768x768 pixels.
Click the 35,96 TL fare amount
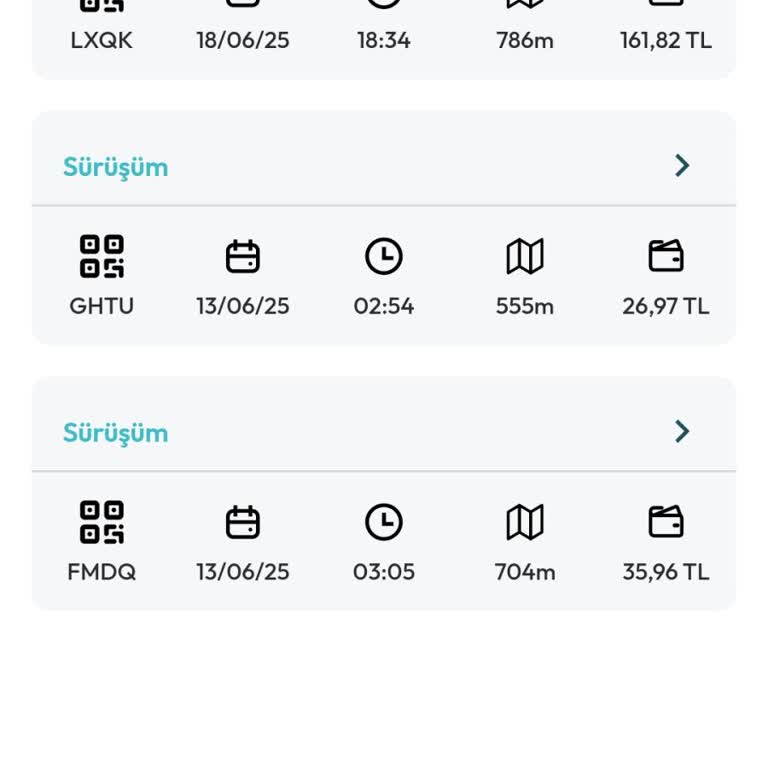(x=666, y=573)
